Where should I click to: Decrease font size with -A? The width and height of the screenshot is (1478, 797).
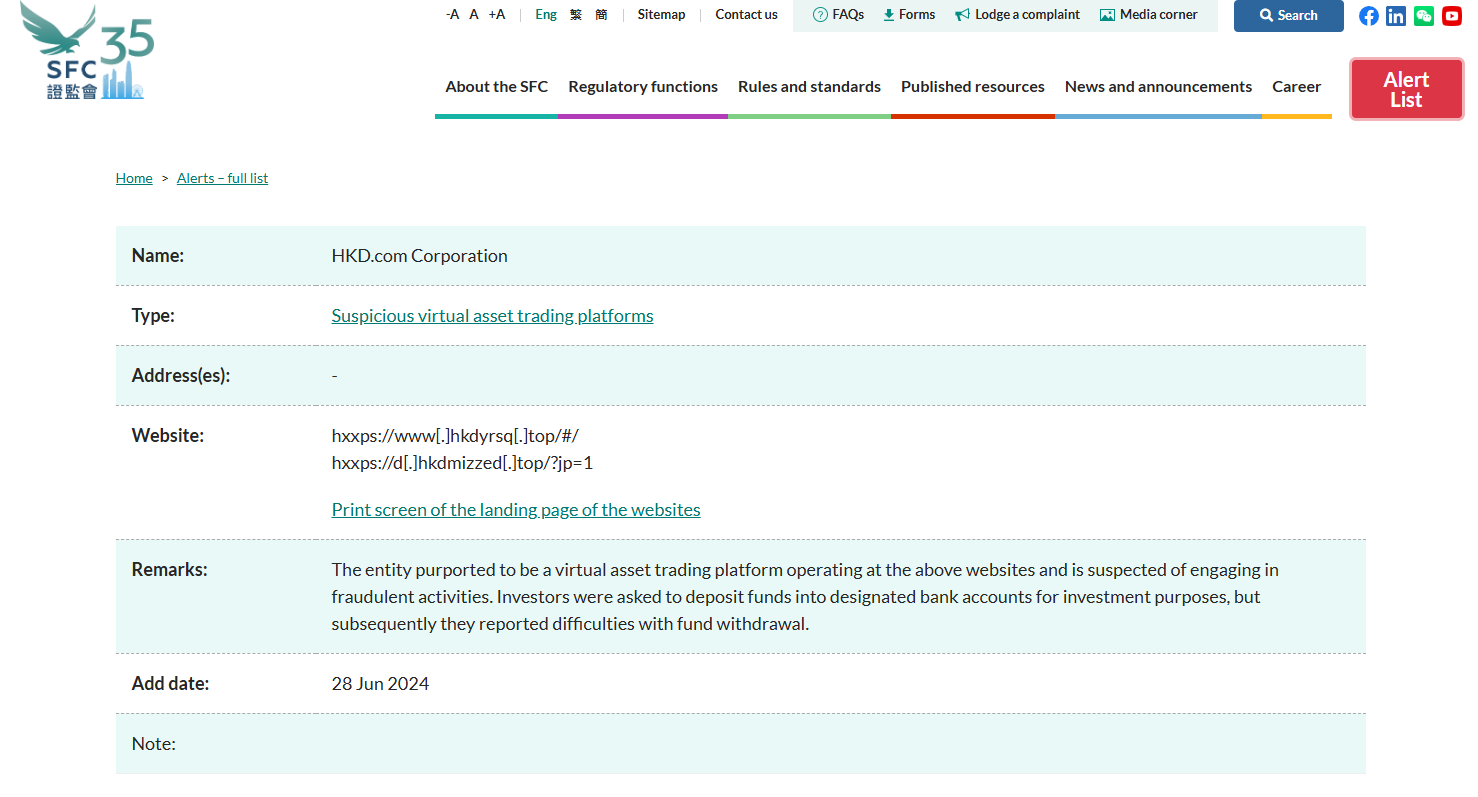tap(452, 15)
